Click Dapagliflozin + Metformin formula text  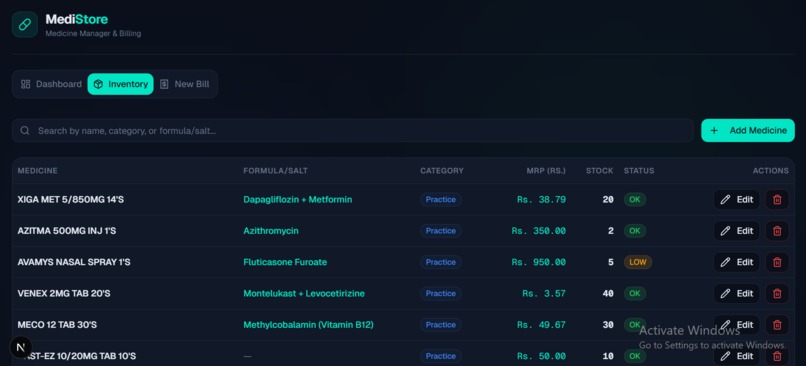pyautogui.click(x=298, y=199)
